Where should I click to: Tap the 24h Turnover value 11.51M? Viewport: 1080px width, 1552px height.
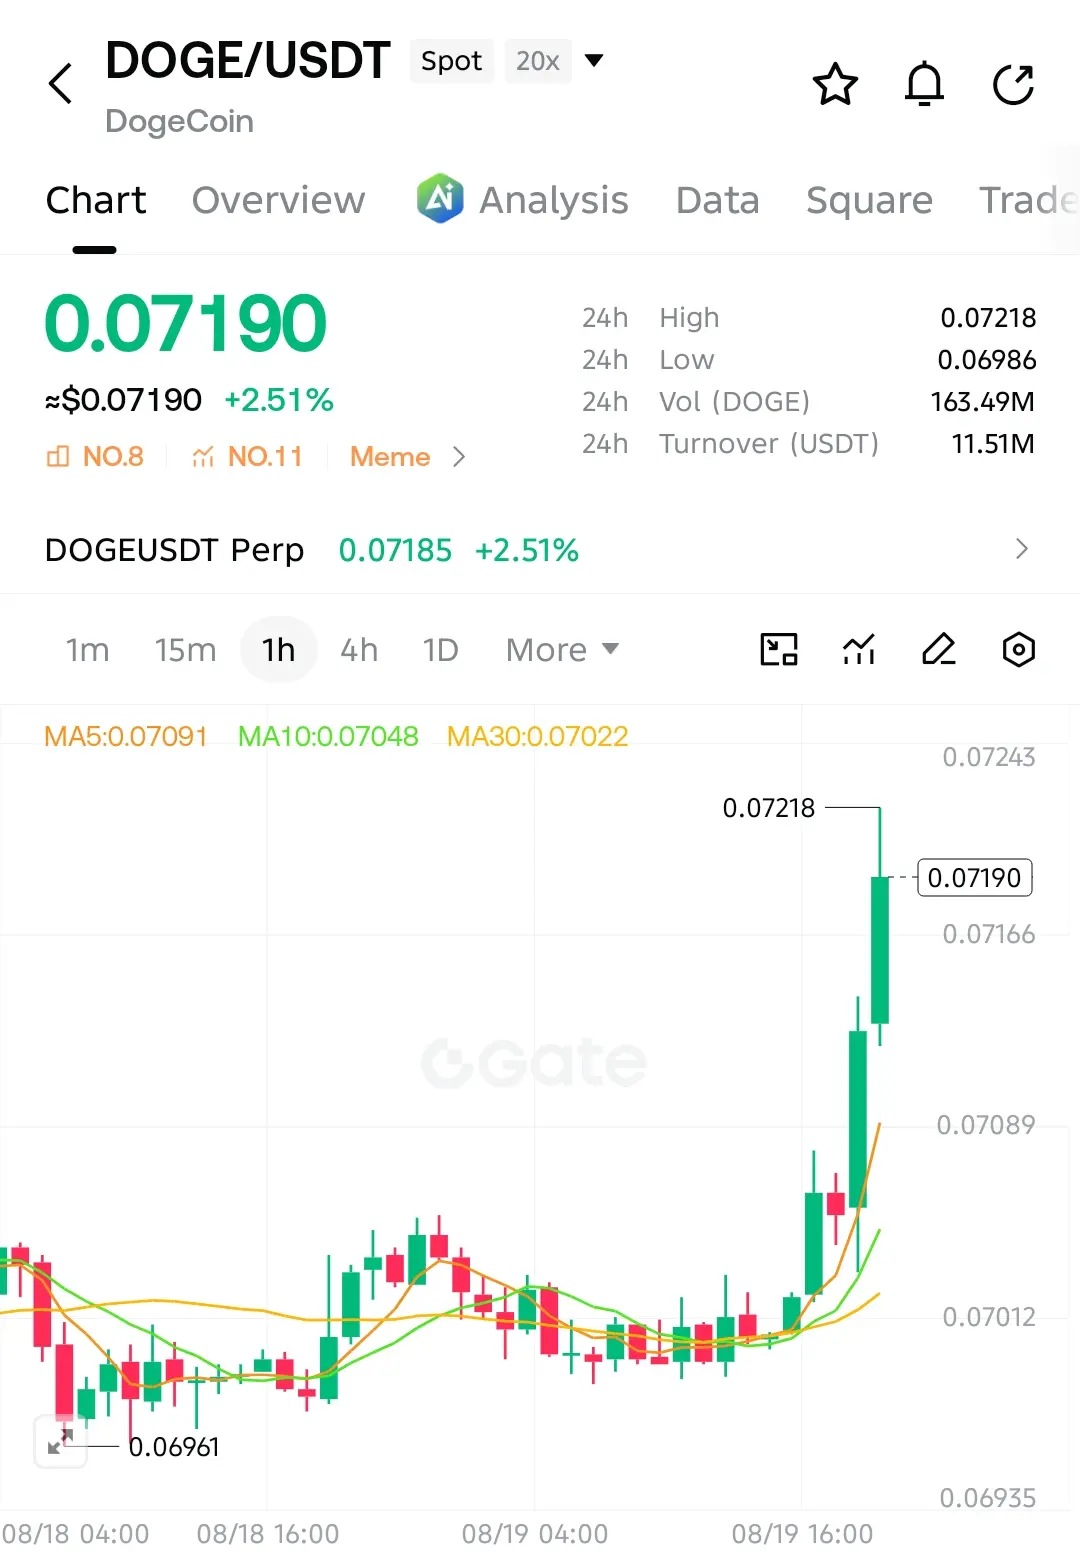click(x=993, y=444)
